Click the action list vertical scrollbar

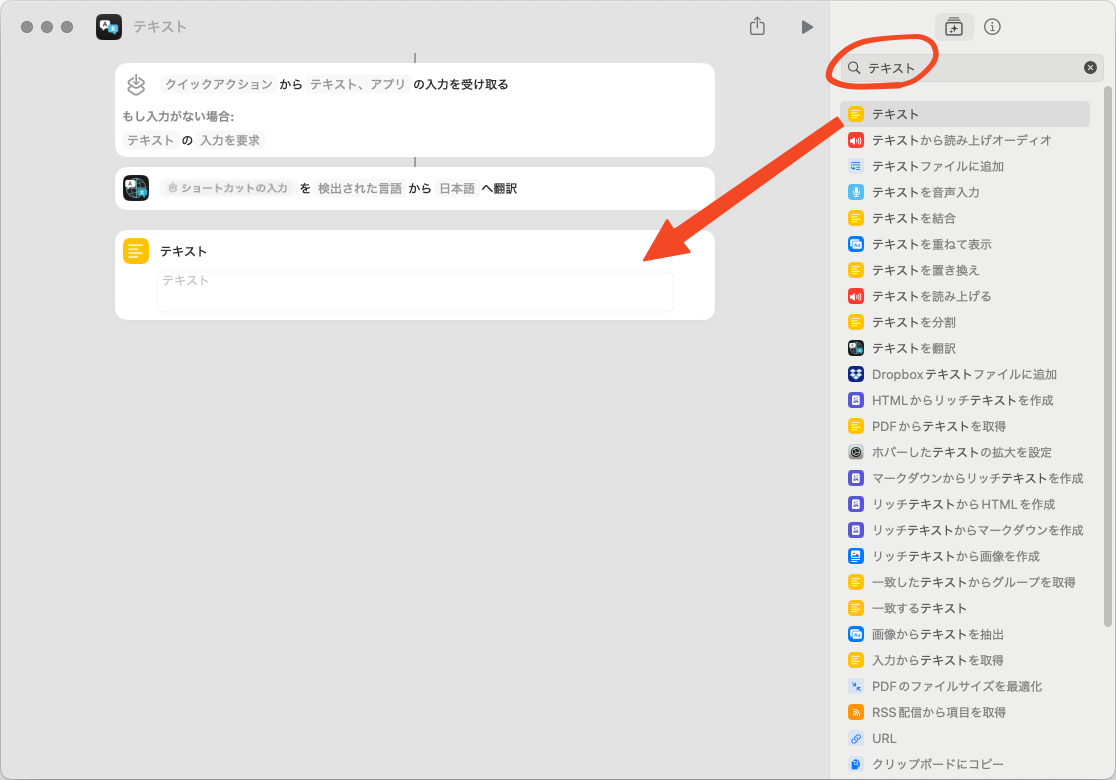[x=1107, y=356]
